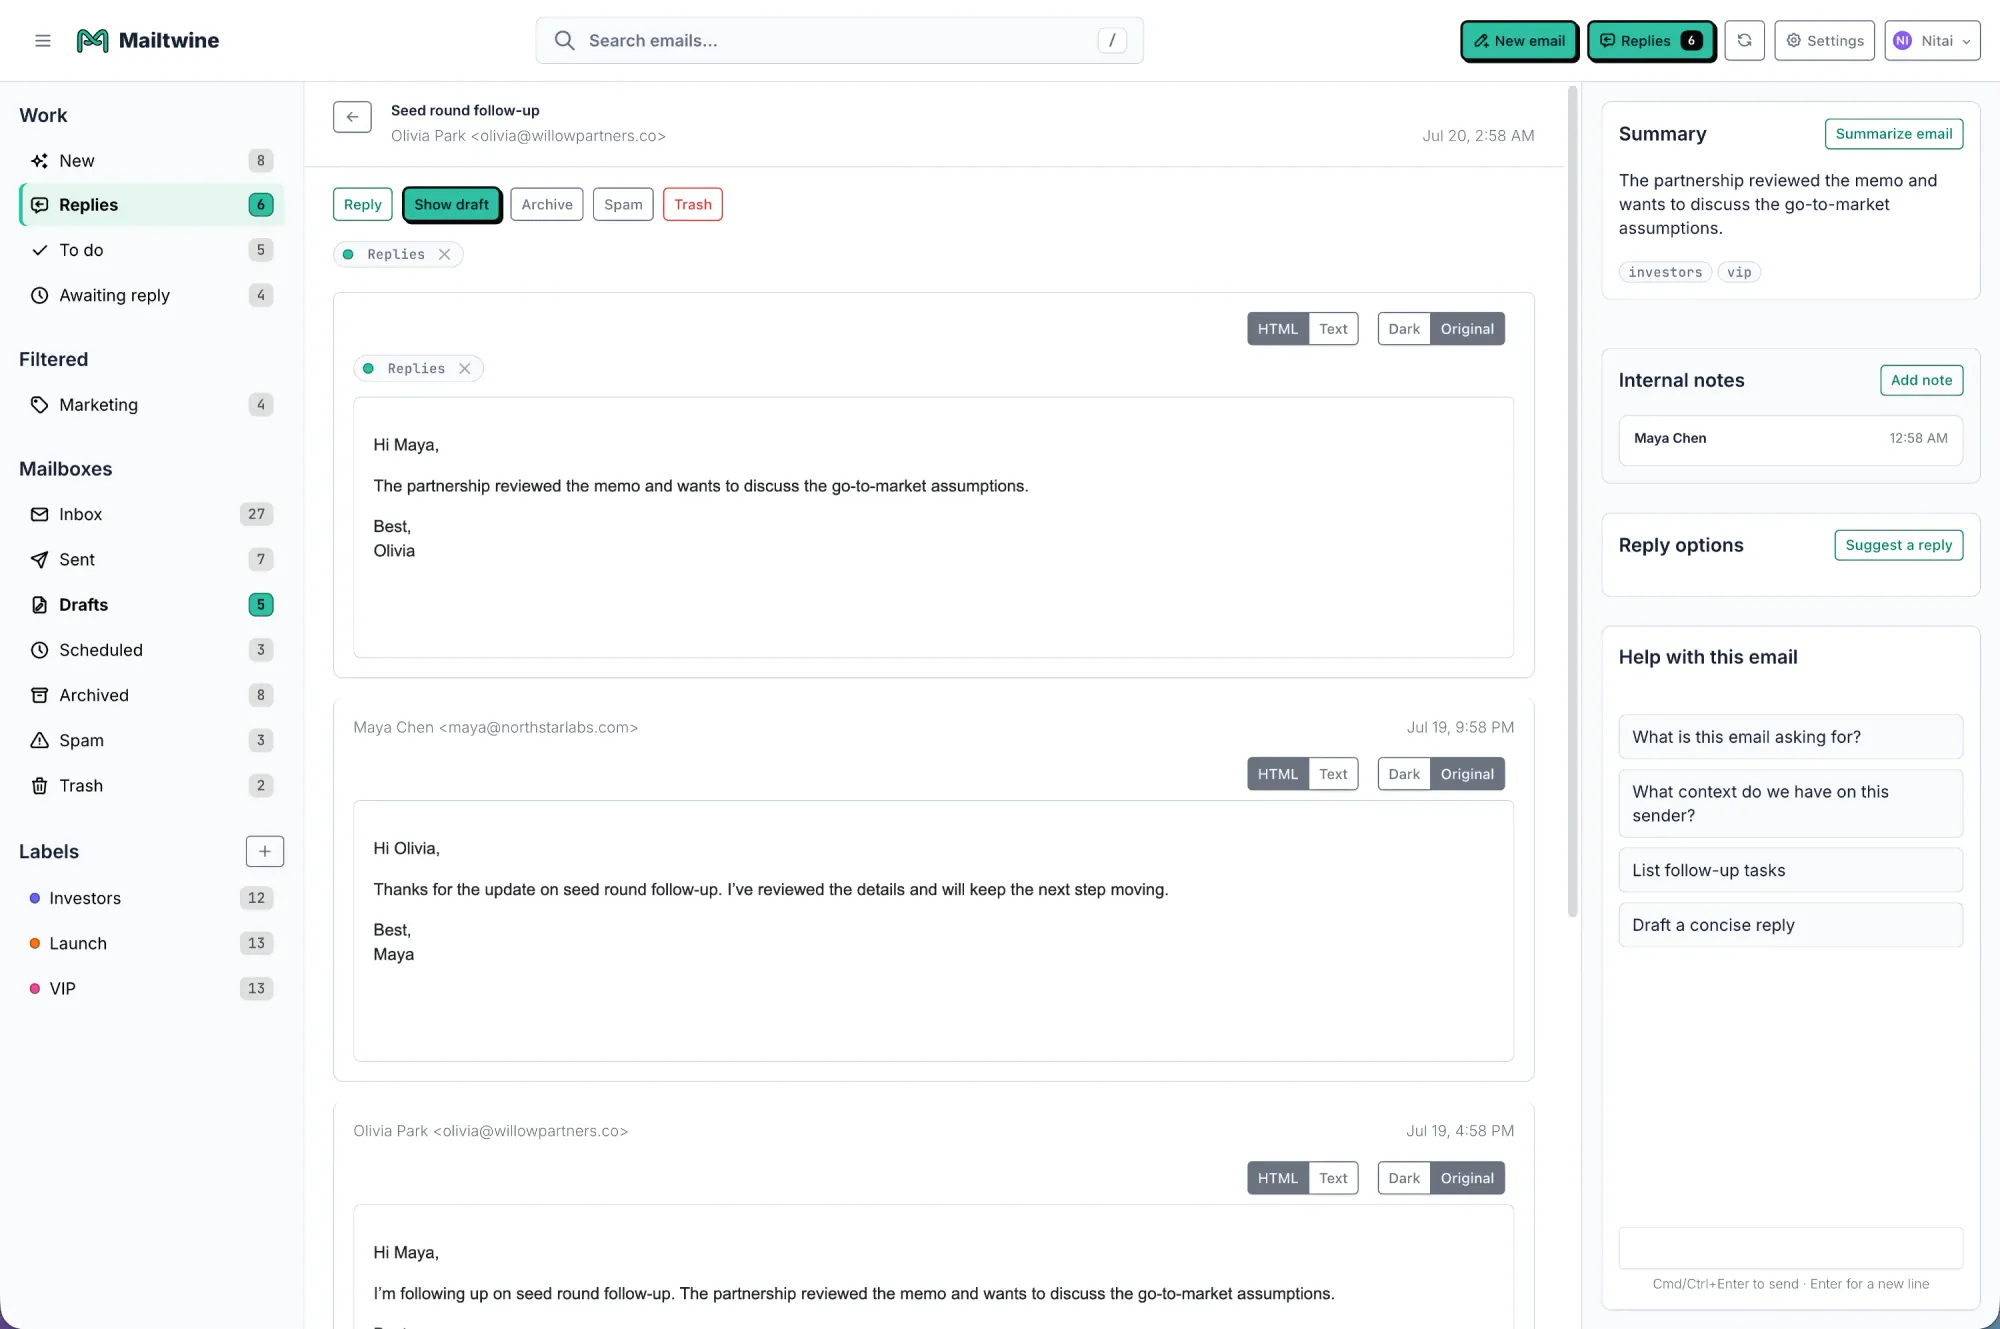Open the Trash mailbox

point(151,786)
